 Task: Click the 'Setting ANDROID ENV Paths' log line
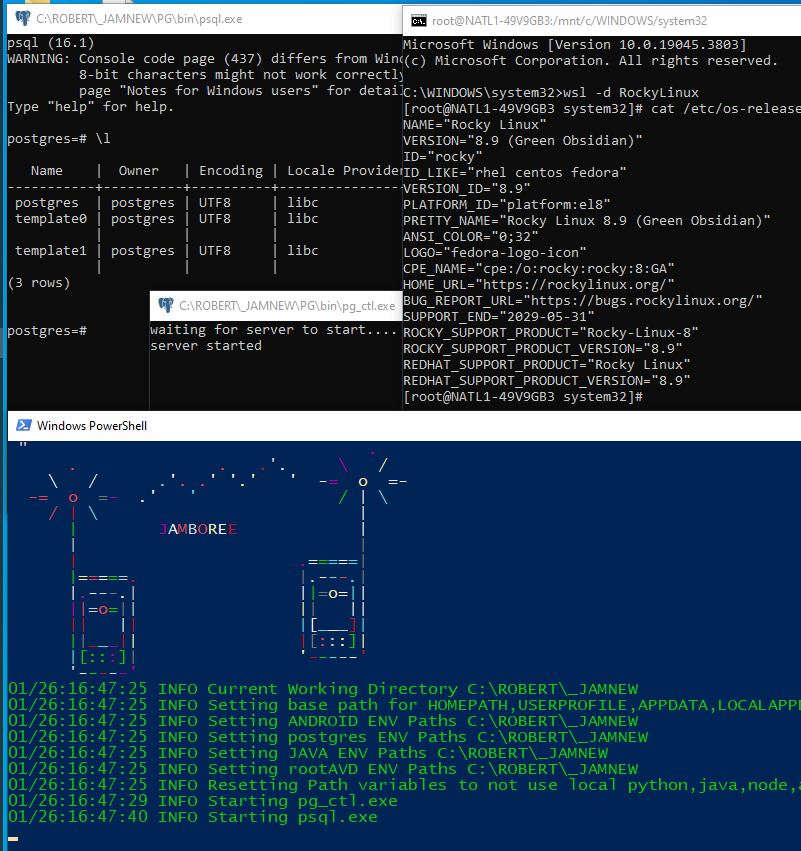[323, 721]
